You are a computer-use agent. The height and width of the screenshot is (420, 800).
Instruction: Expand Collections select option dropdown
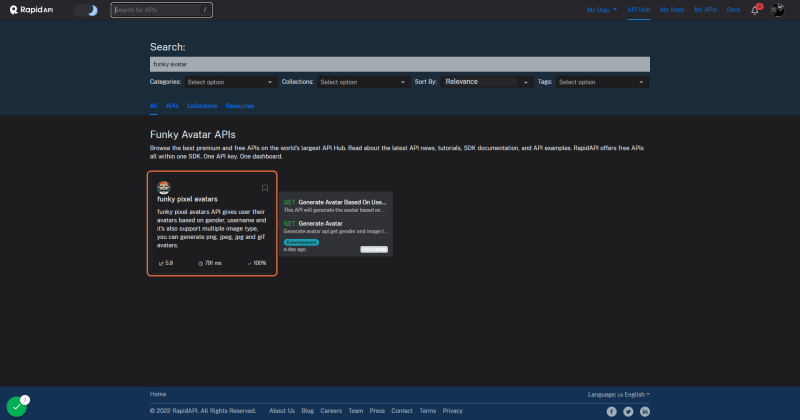pos(363,82)
